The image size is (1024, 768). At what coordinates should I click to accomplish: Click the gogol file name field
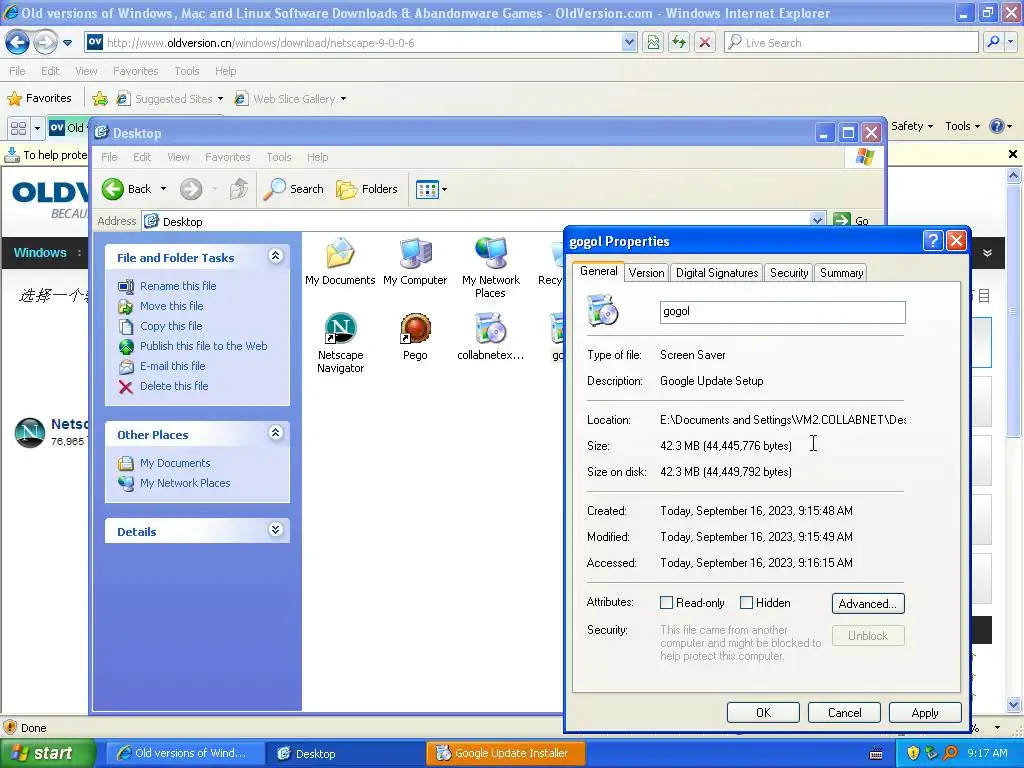(782, 312)
